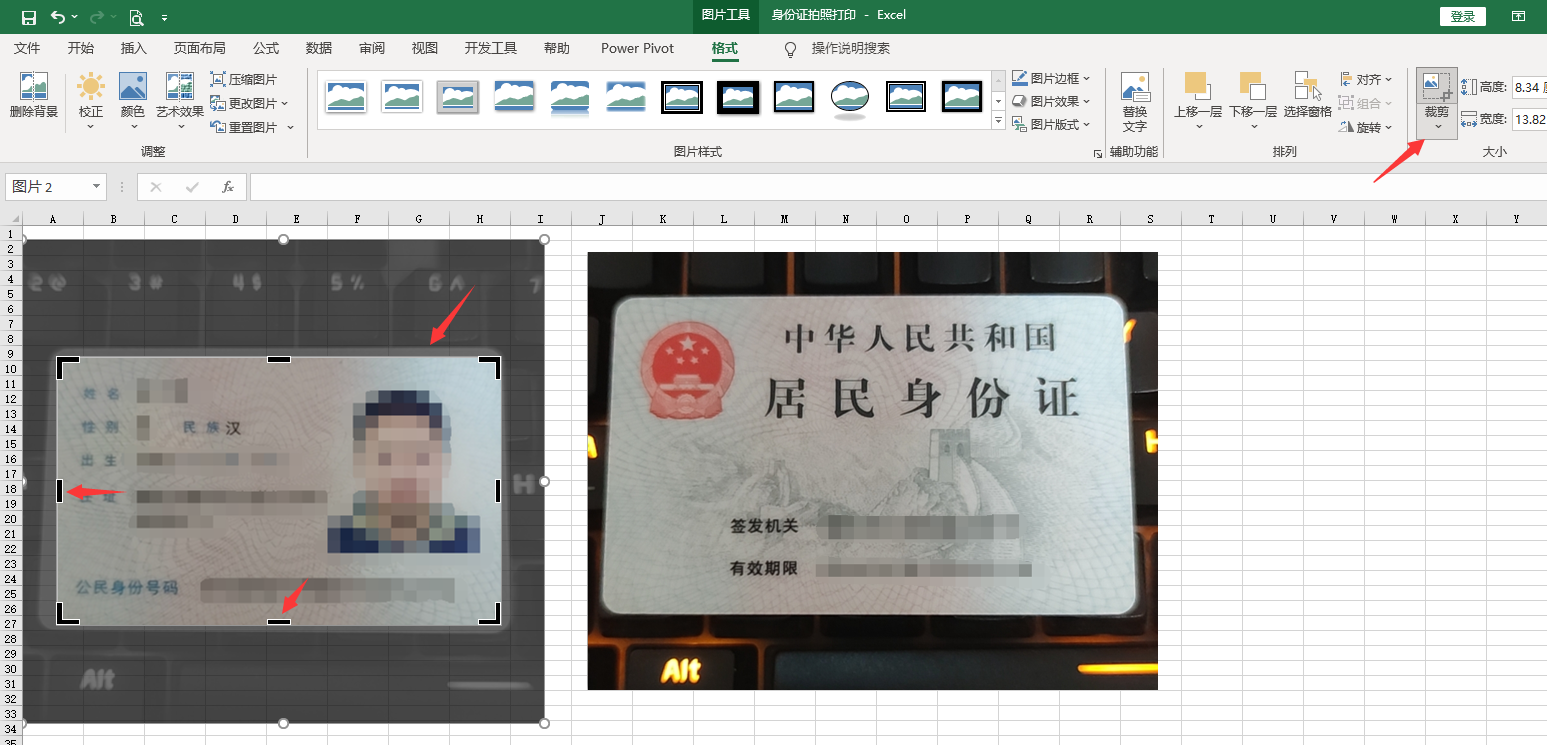
Task: Select the 格式 picture tools tab
Action: click(x=724, y=48)
